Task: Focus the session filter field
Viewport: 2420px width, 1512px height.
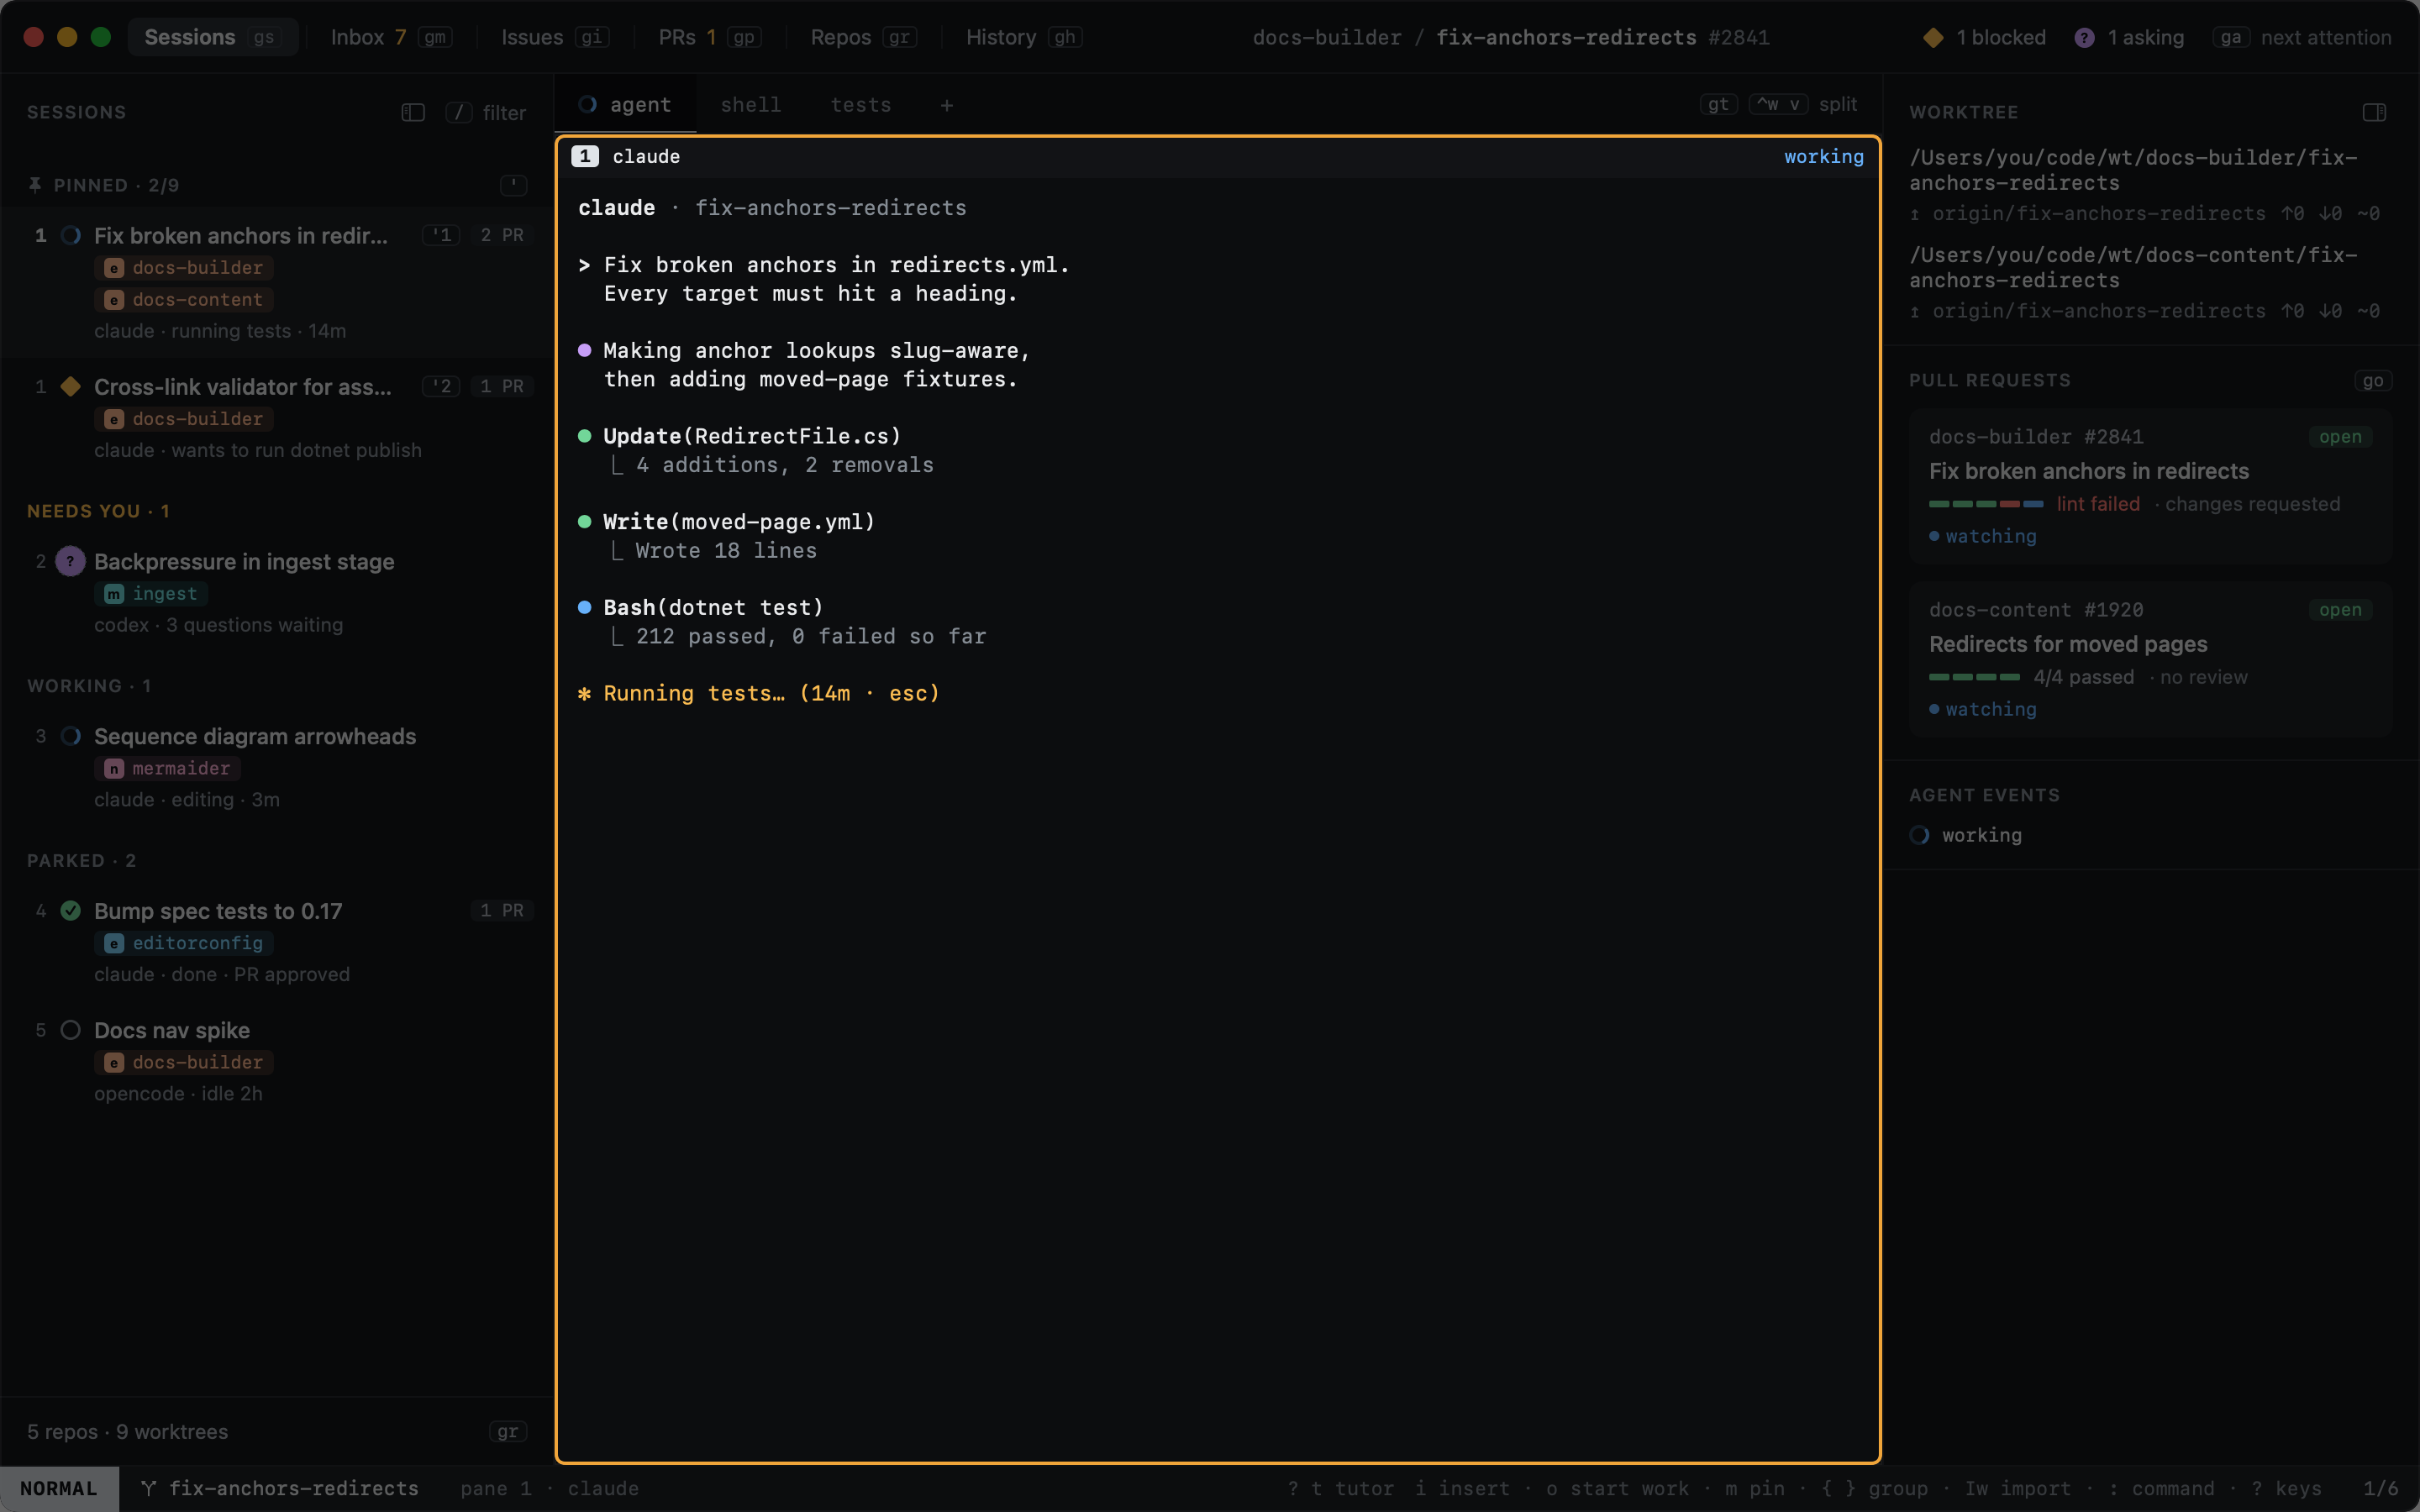Action: [486, 112]
